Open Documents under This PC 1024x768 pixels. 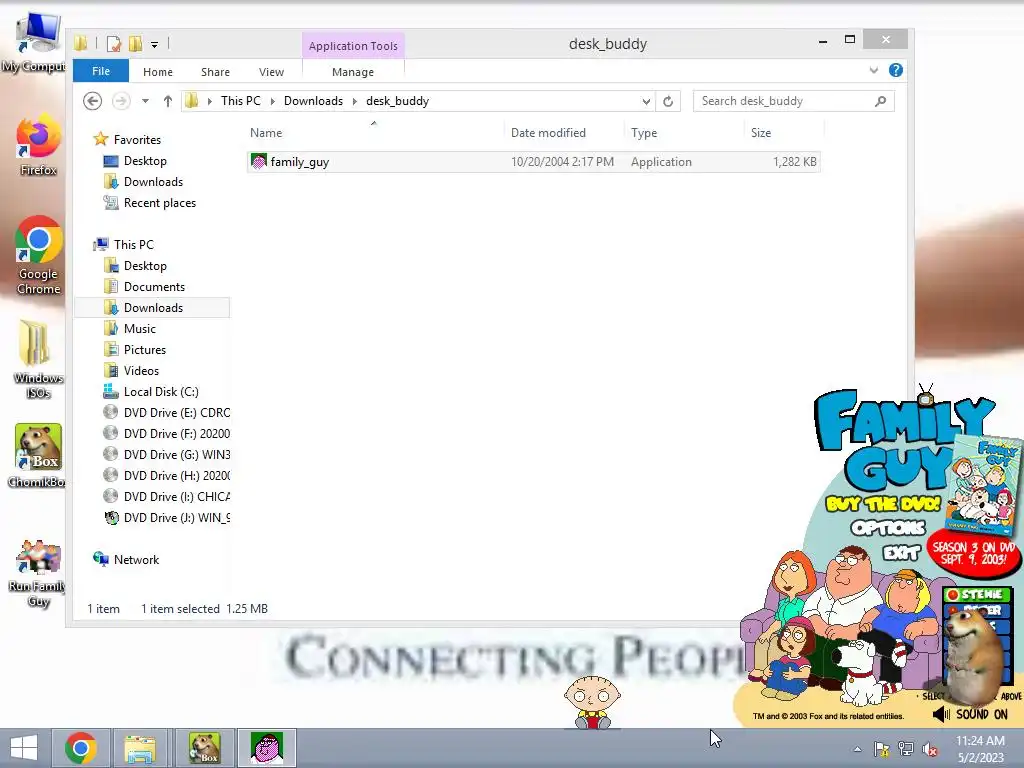coord(144,287)
